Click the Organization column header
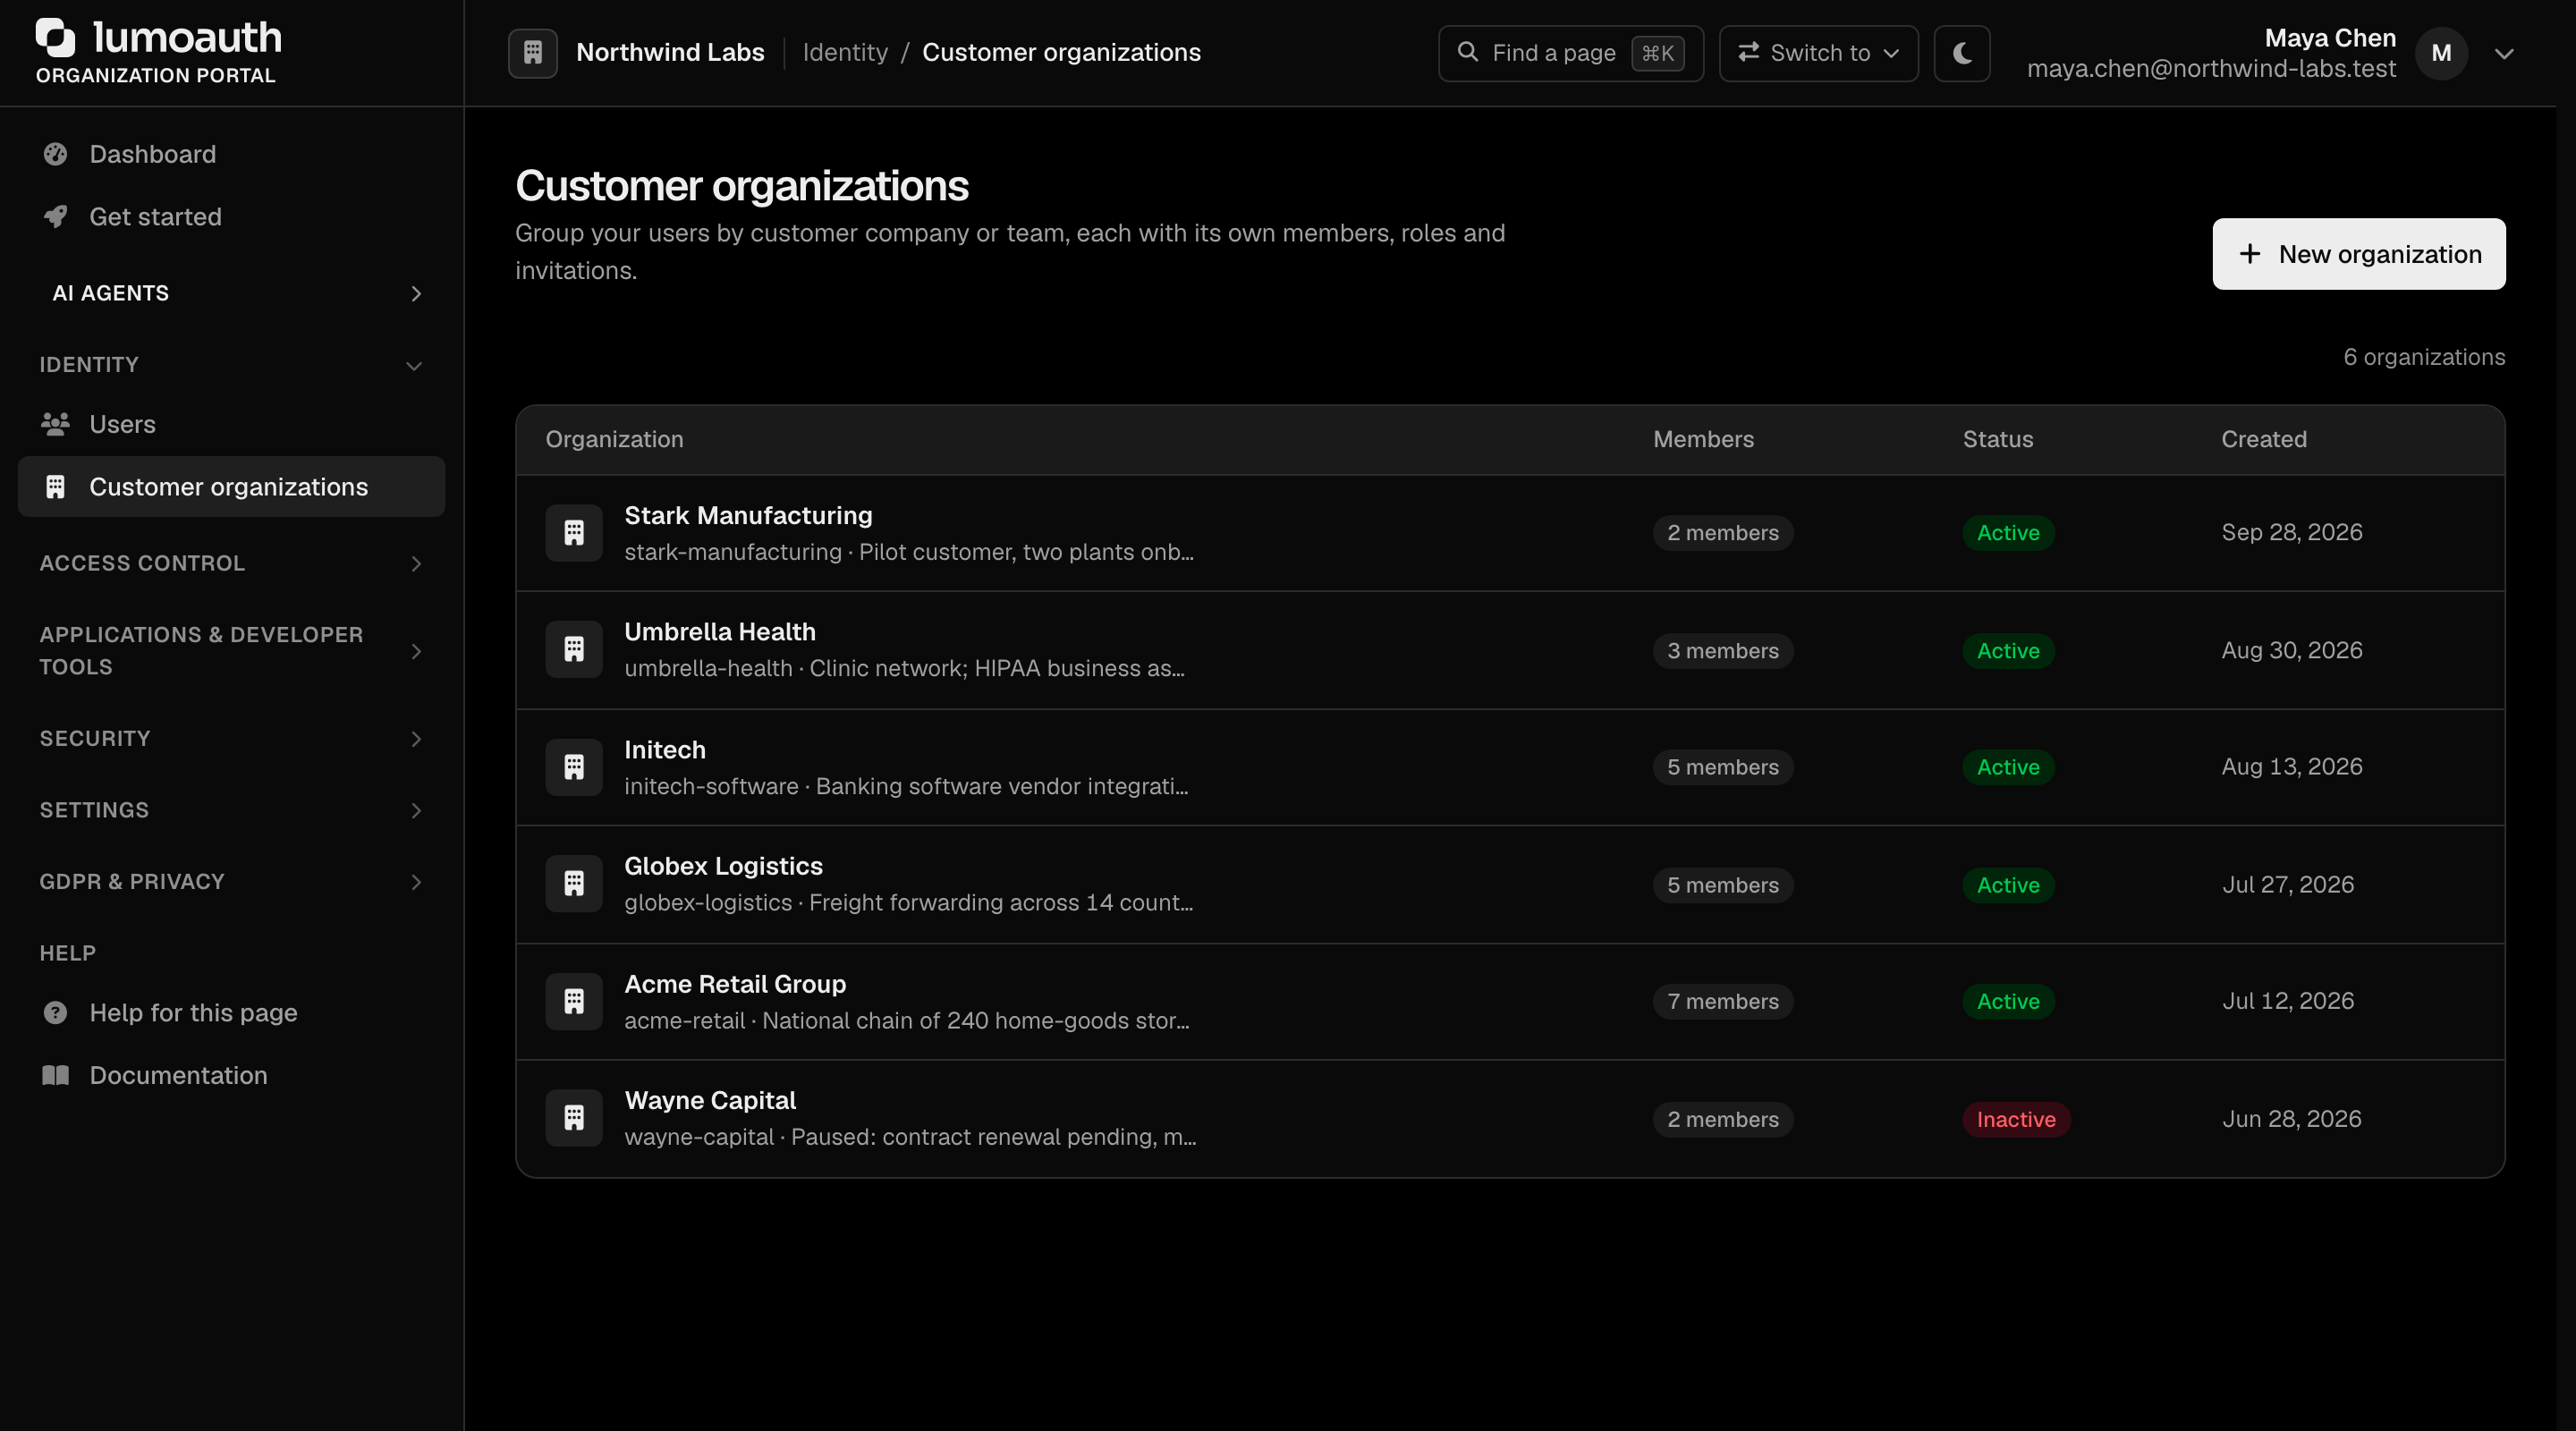The height and width of the screenshot is (1431, 2576). pyautogui.click(x=614, y=439)
